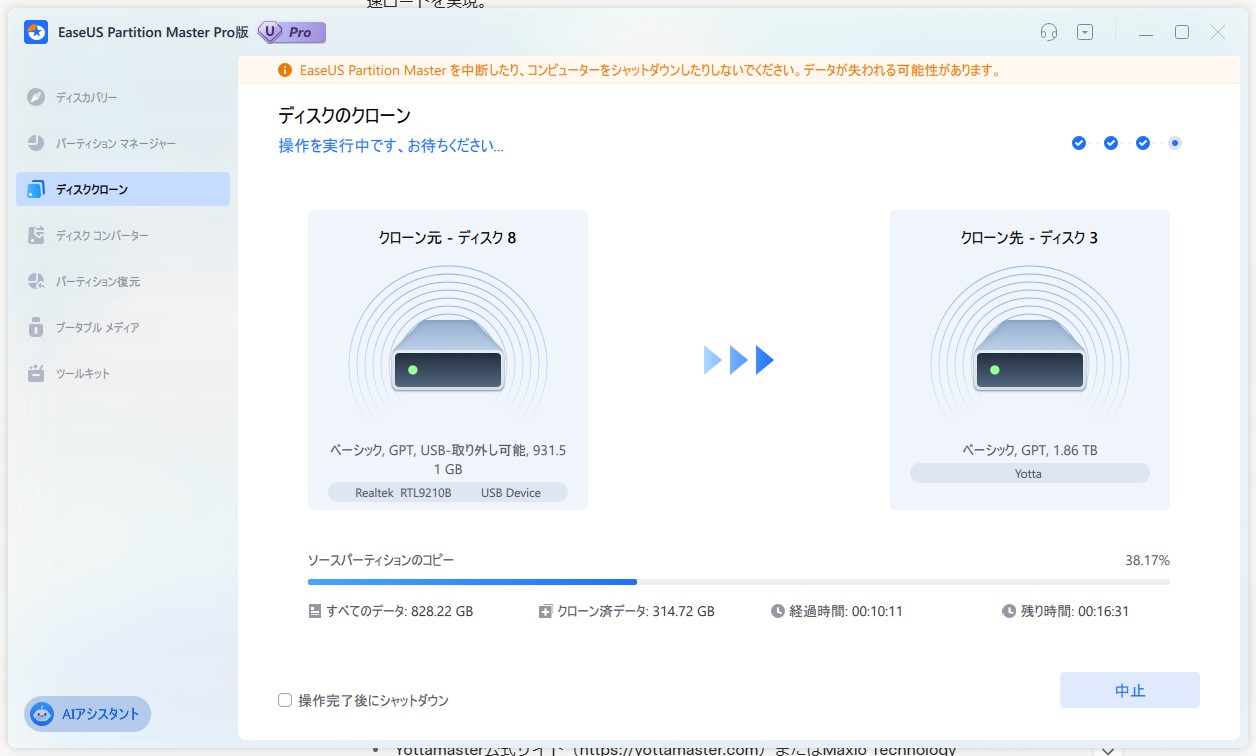
Task: Open パーティション復元 section
Action: pyautogui.click(x=123, y=281)
